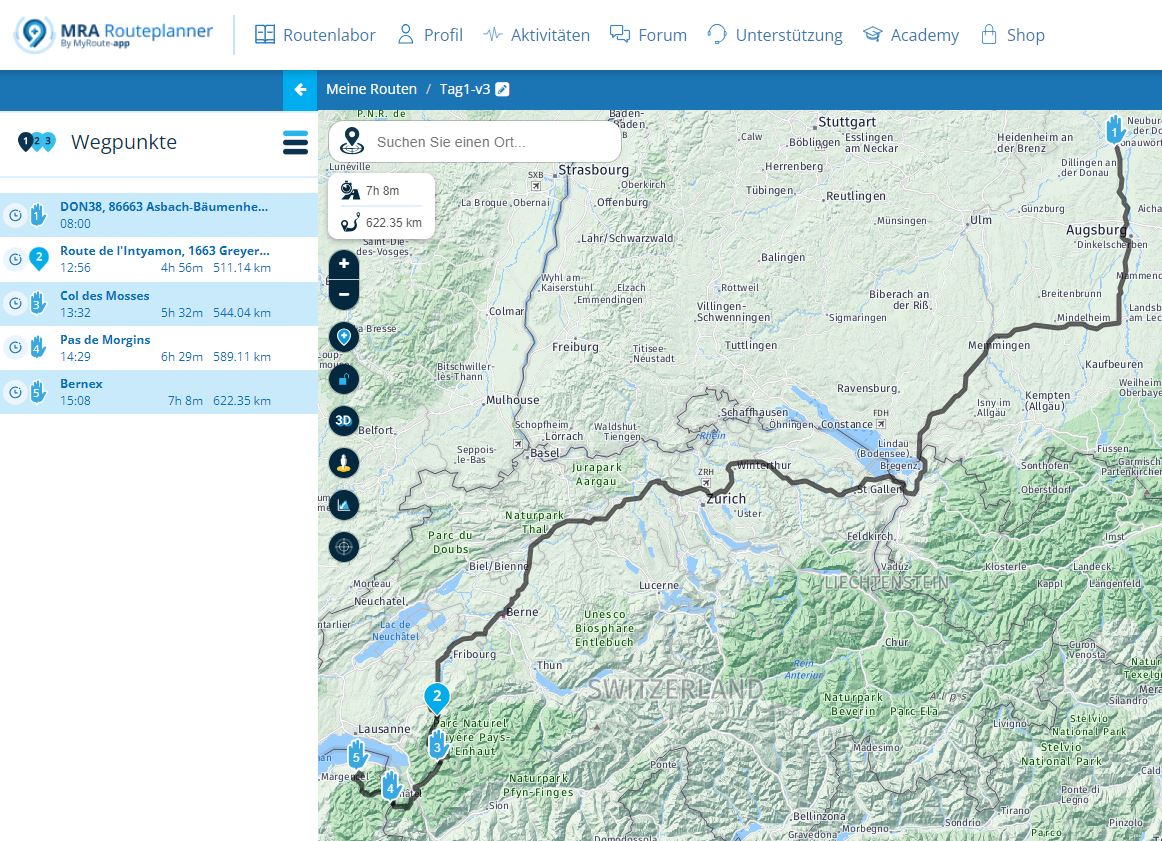
Task: Zoom in with the plus button
Action: pyautogui.click(x=344, y=264)
